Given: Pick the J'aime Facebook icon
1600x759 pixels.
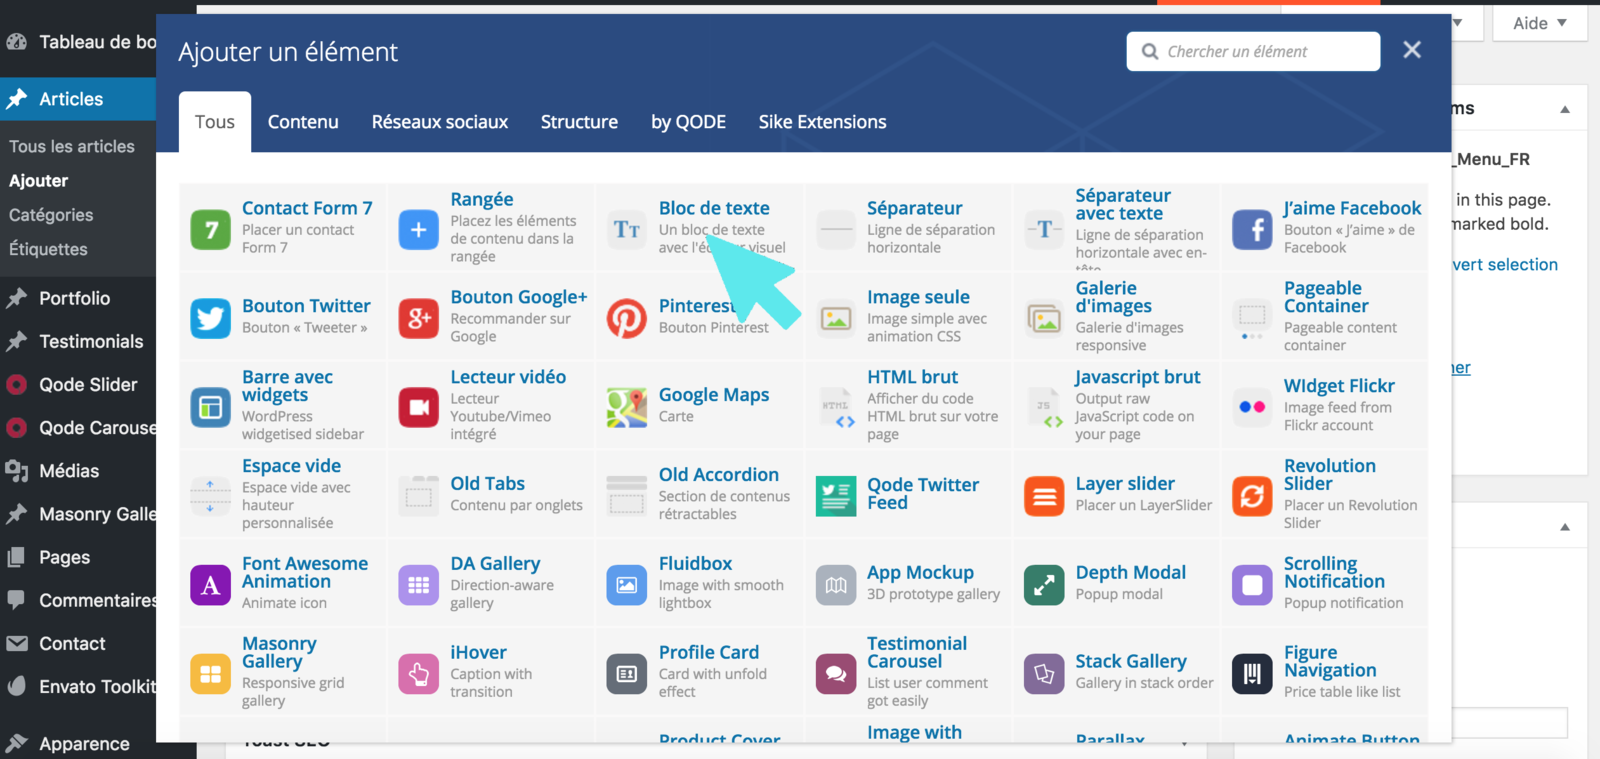Looking at the screenshot, I should point(1252,230).
